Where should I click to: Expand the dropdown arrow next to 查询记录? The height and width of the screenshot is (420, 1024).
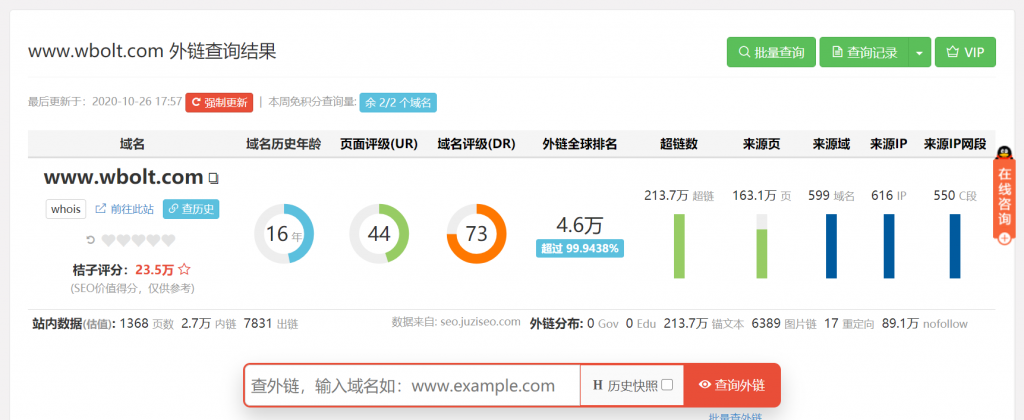click(x=920, y=52)
